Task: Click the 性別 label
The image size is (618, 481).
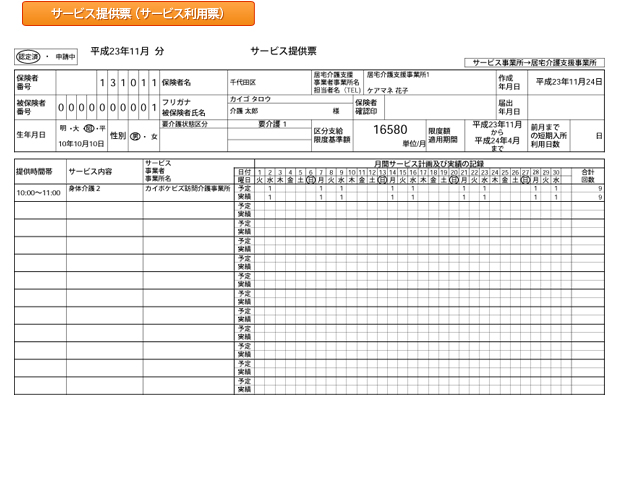Action: 117,136
